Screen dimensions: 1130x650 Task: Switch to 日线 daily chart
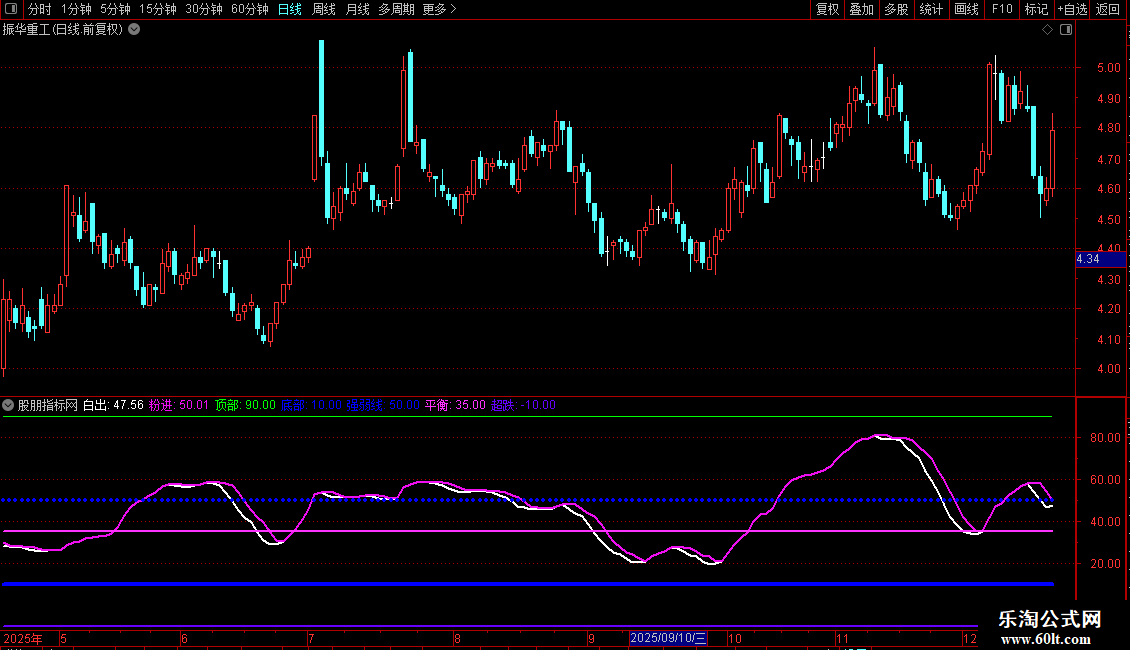[290, 9]
